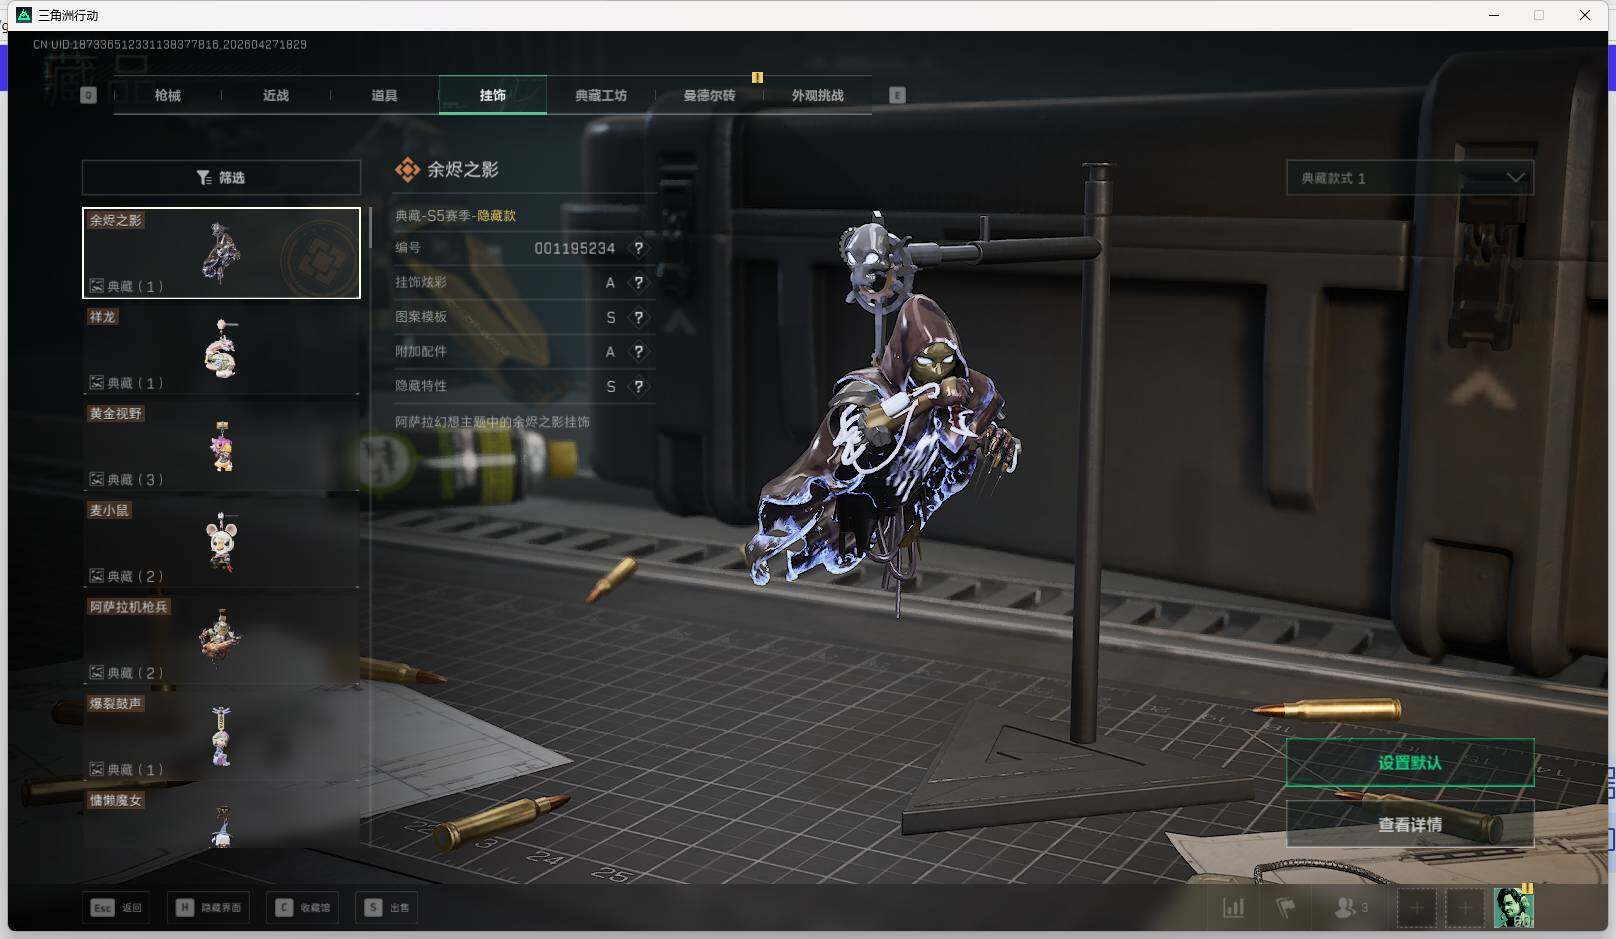The width and height of the screenshot is (1616, 939).
Task: Click the help icon for 隐藏特性
Action: 638,387
